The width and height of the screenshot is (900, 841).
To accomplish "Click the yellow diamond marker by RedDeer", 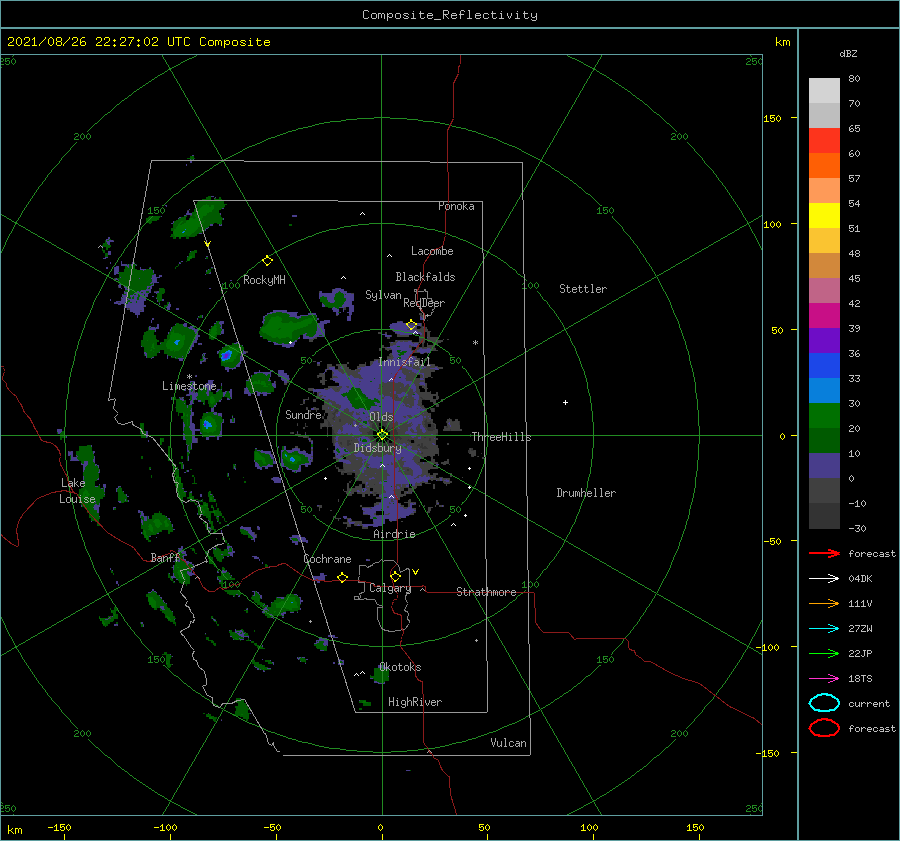I will point(411,325).
